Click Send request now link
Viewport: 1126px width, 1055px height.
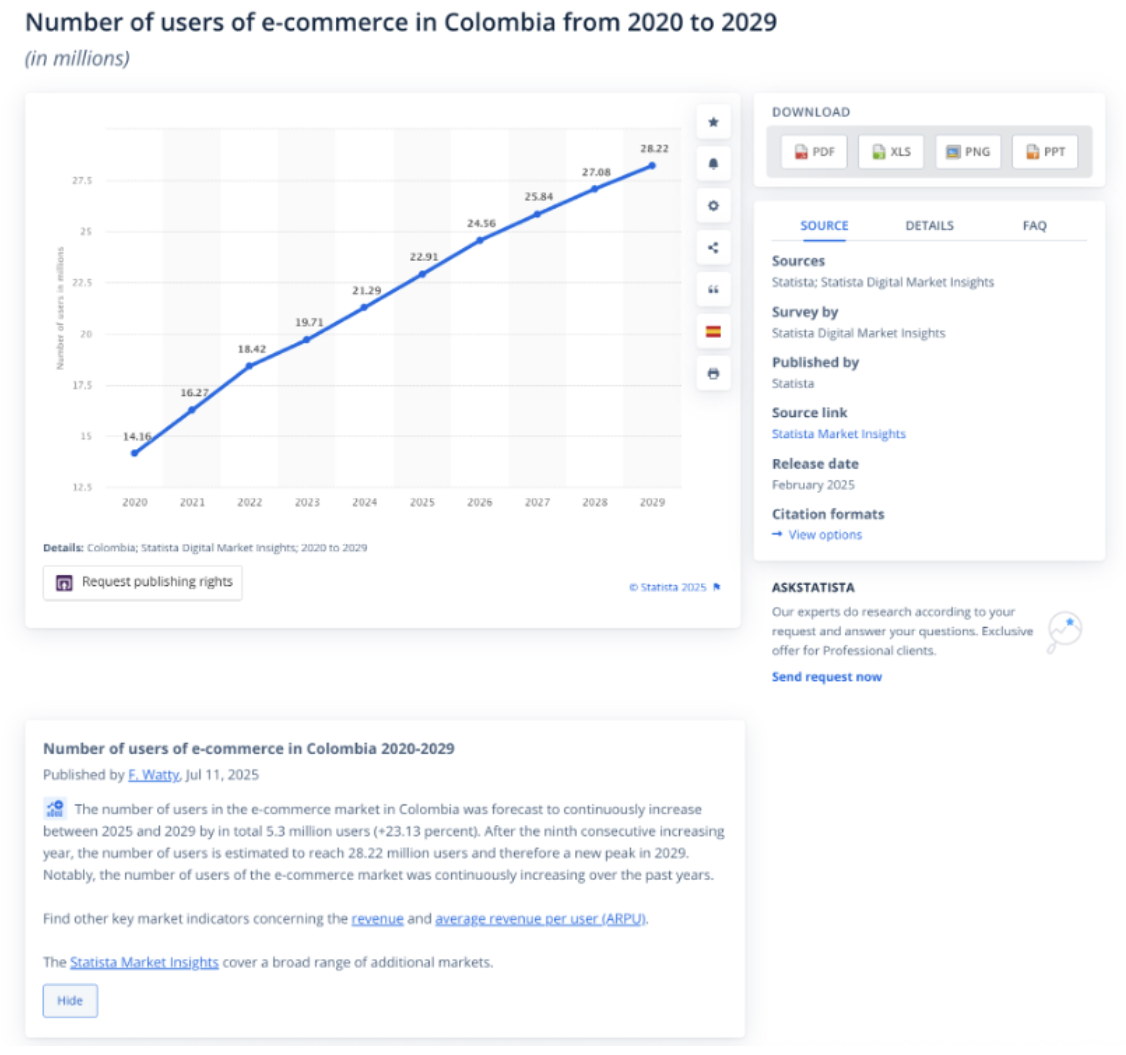pos(826,677)
